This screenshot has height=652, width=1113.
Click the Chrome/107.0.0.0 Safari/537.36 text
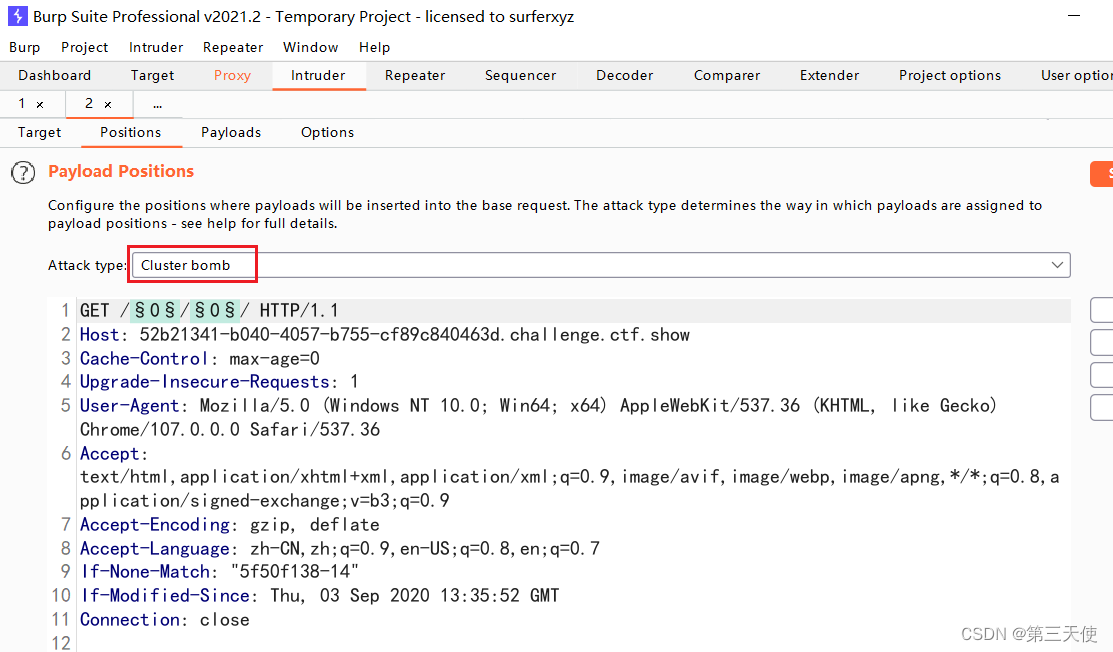click(x=230, y=430)
